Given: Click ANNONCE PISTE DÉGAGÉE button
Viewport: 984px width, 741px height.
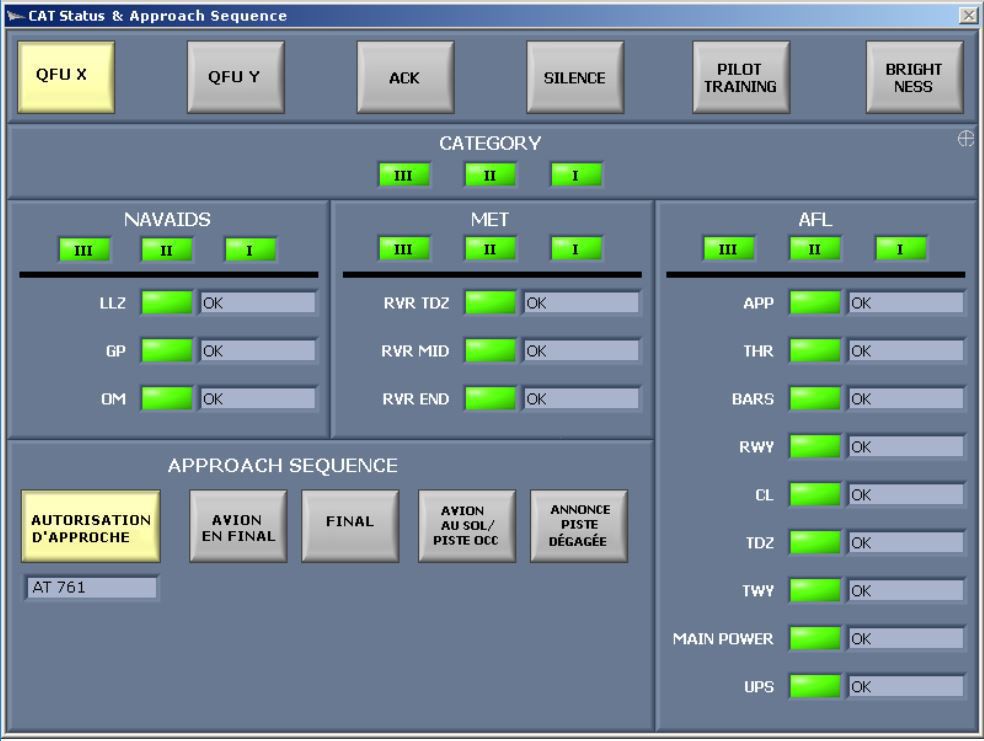Looking at the screenshot, I should (577, 525).
